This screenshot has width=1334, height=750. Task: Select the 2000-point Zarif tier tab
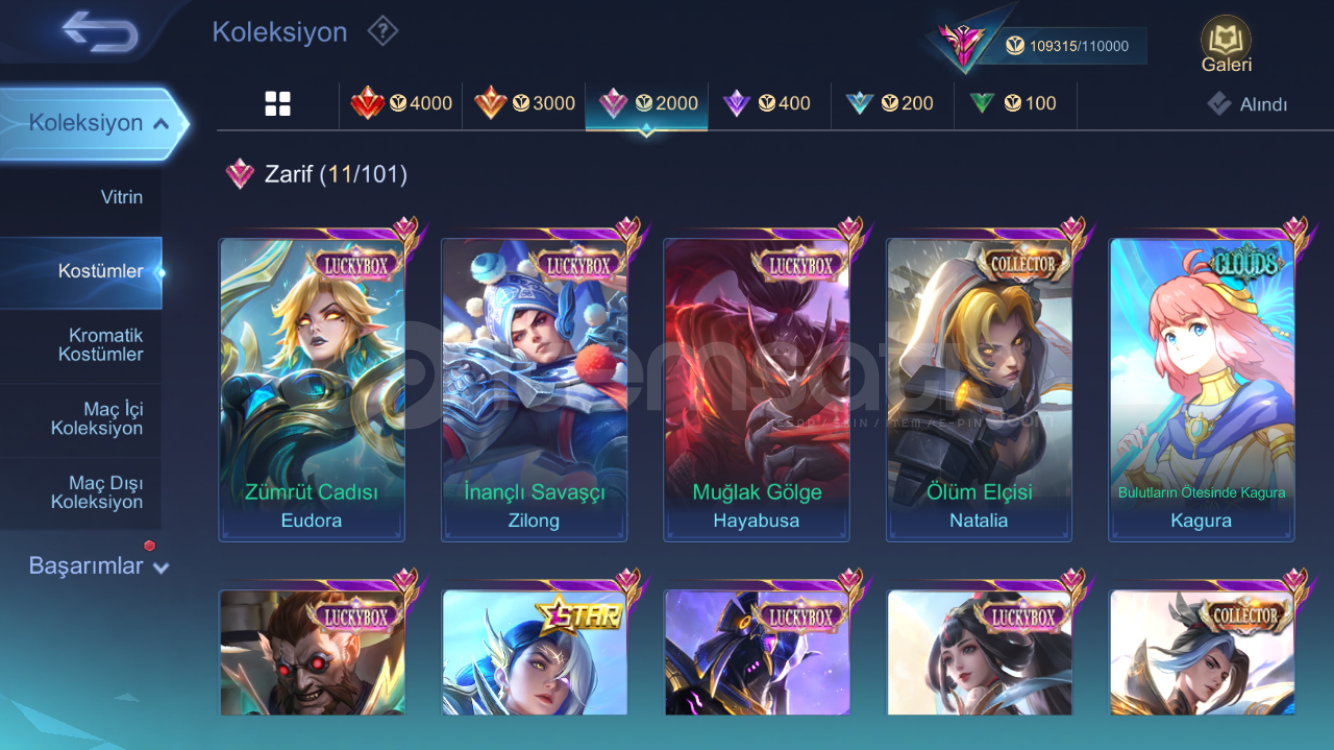tap(647, 103)
